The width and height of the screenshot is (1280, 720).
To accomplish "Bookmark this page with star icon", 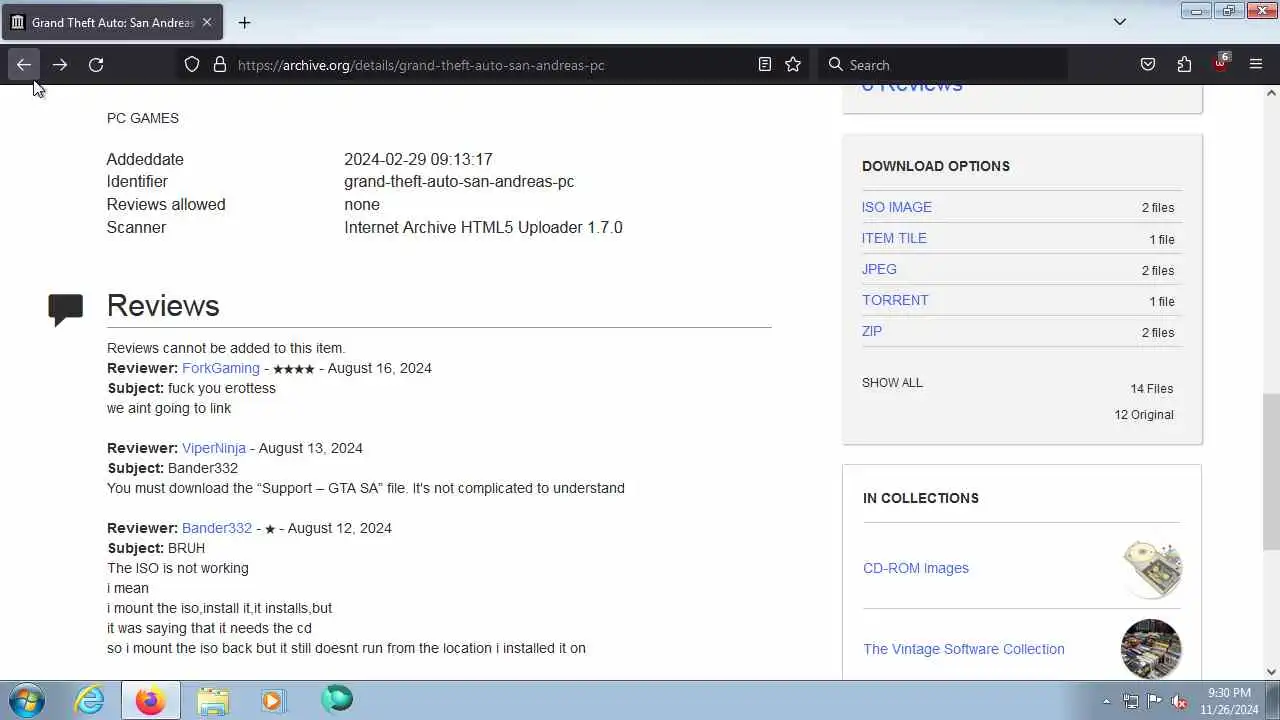I will 793,65.
